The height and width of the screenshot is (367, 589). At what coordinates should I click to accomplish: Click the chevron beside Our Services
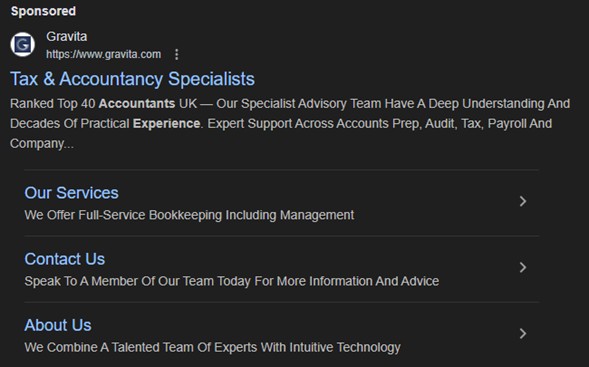pyautogui.click(x=523, y=201)
